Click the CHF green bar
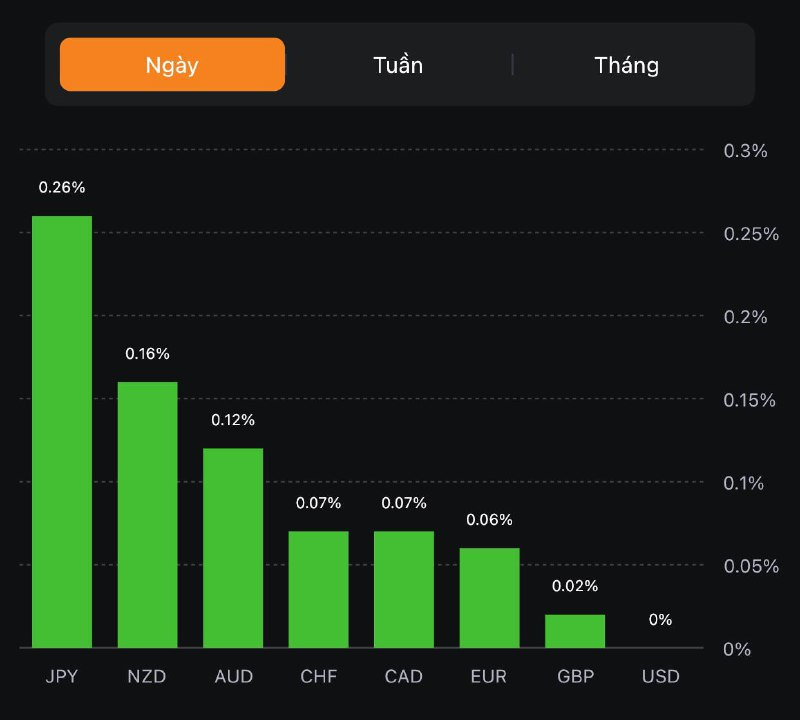The height and width of the screenshot is (720, 800). pos(319,589)
